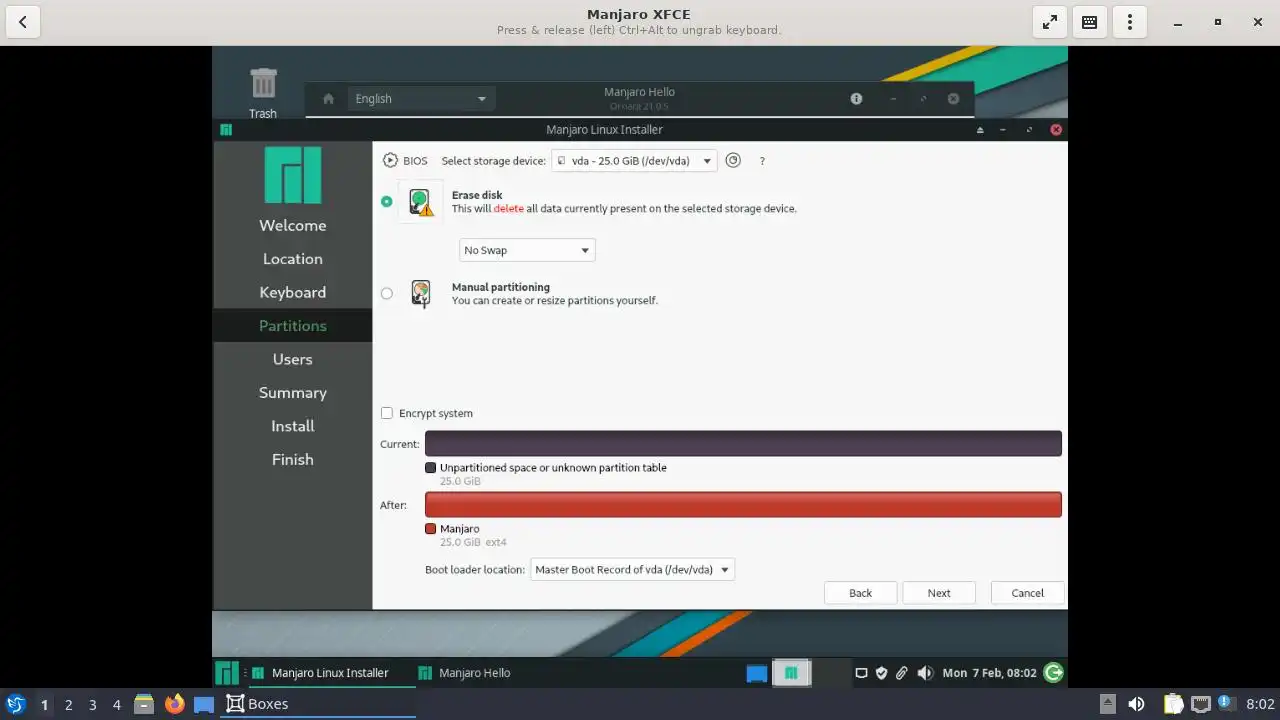Go to the Keyboard installer step
This screenshot has height=720, width=1280.
coord(292,292)
